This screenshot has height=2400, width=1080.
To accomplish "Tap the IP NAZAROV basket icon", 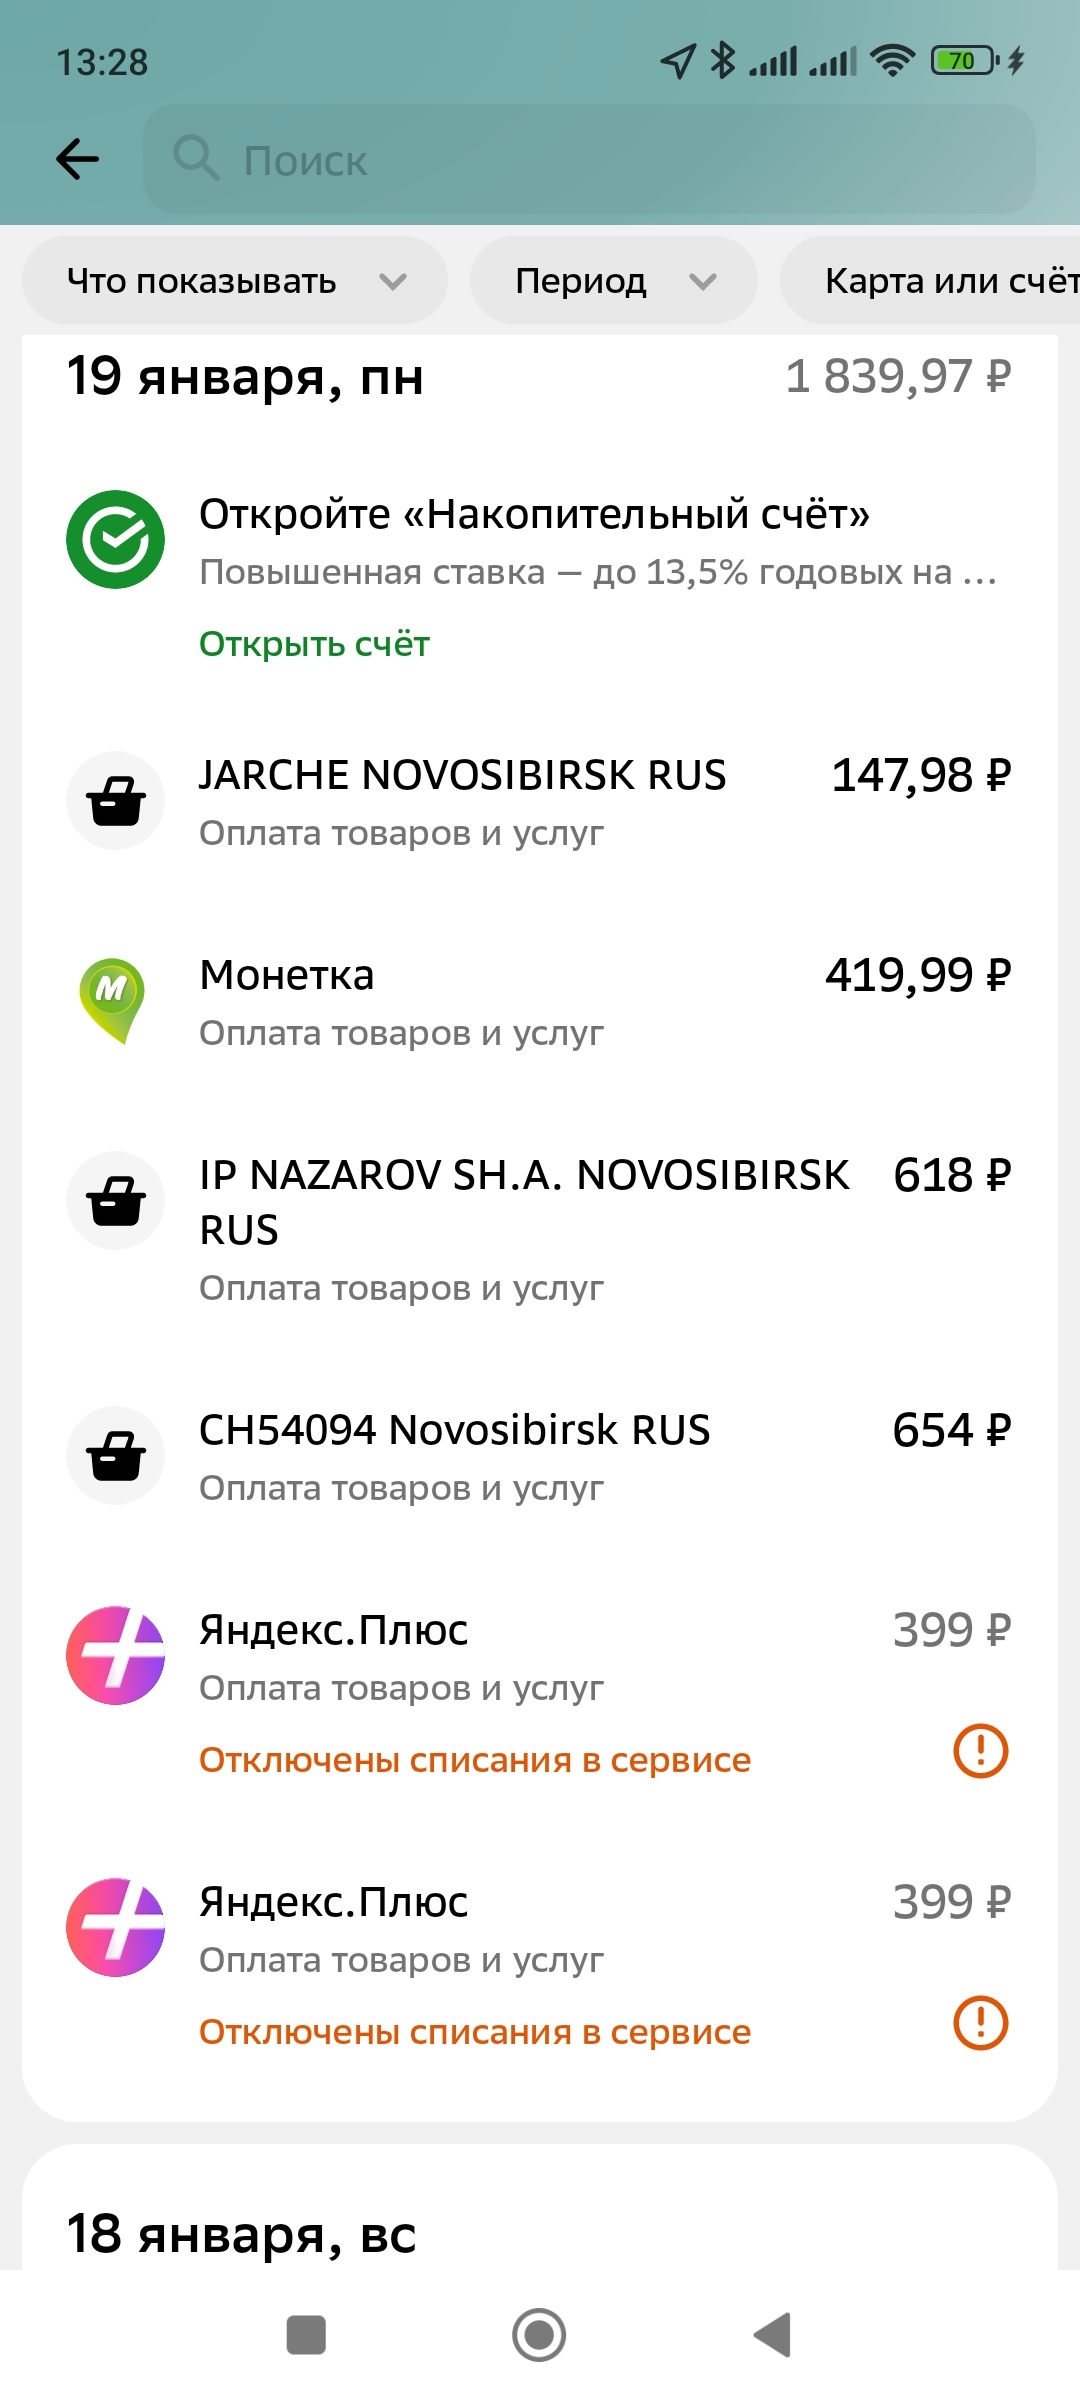I will pos(116,1201).
